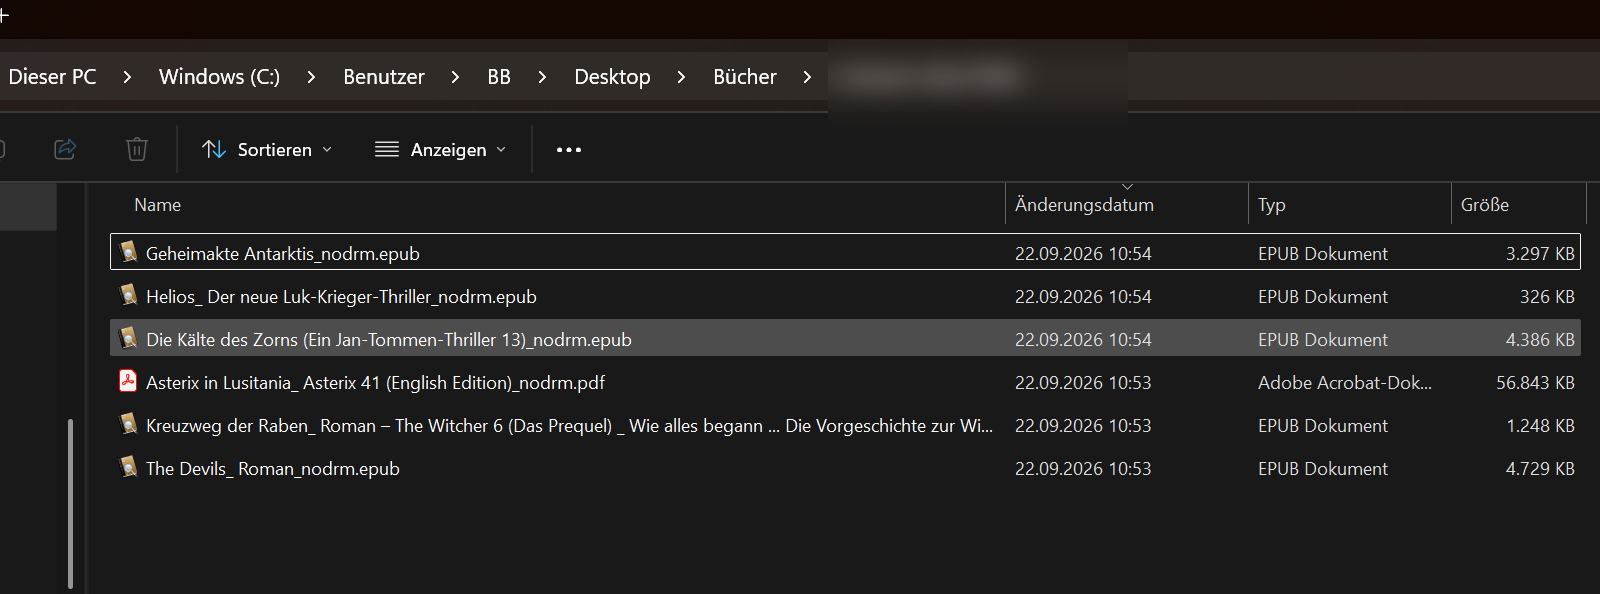Select Helios_ Der neue Luk-Krieger-Thriller file

pos(845,296)
